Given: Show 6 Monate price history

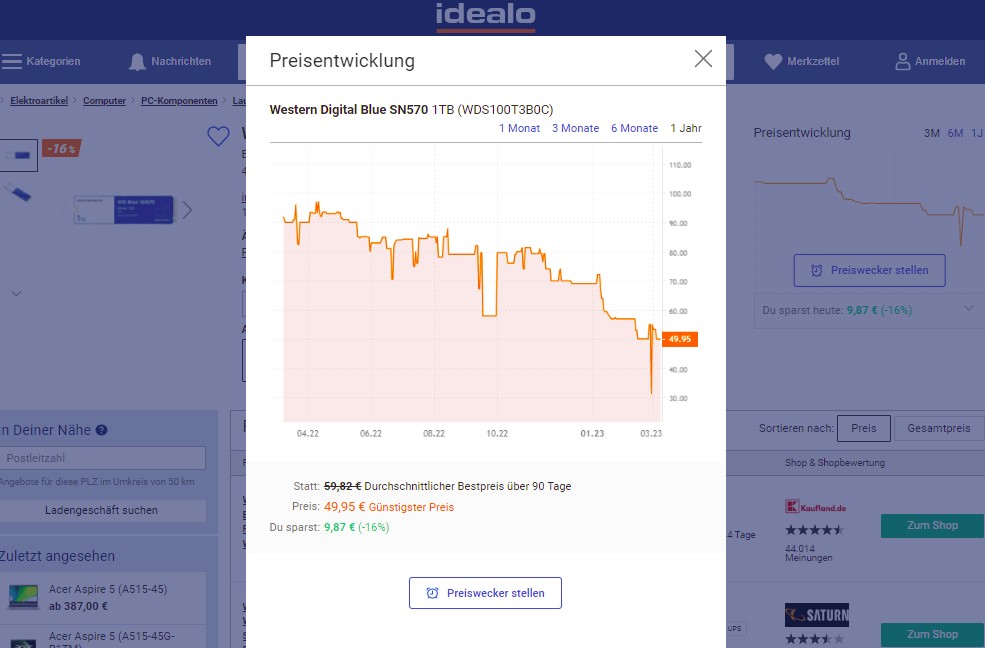Looking at the screenshot, I should coord(634,128).
